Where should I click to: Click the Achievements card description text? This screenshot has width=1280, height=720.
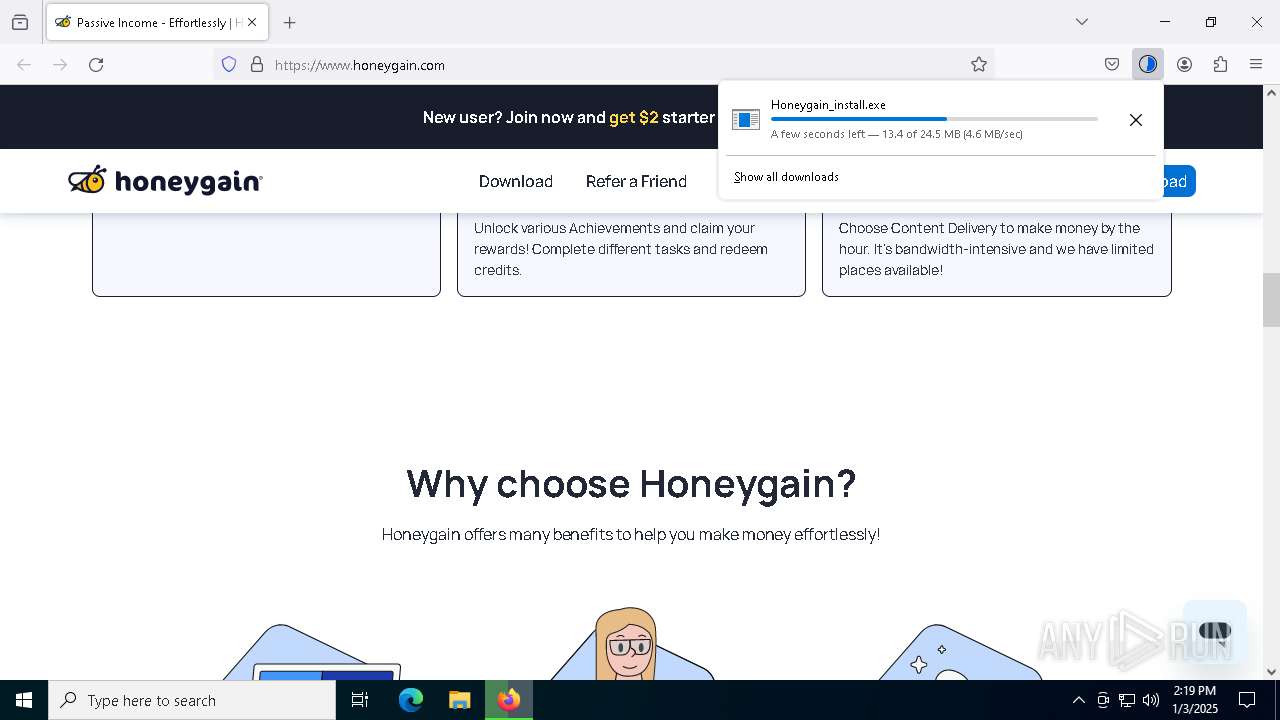click(621, 249)
